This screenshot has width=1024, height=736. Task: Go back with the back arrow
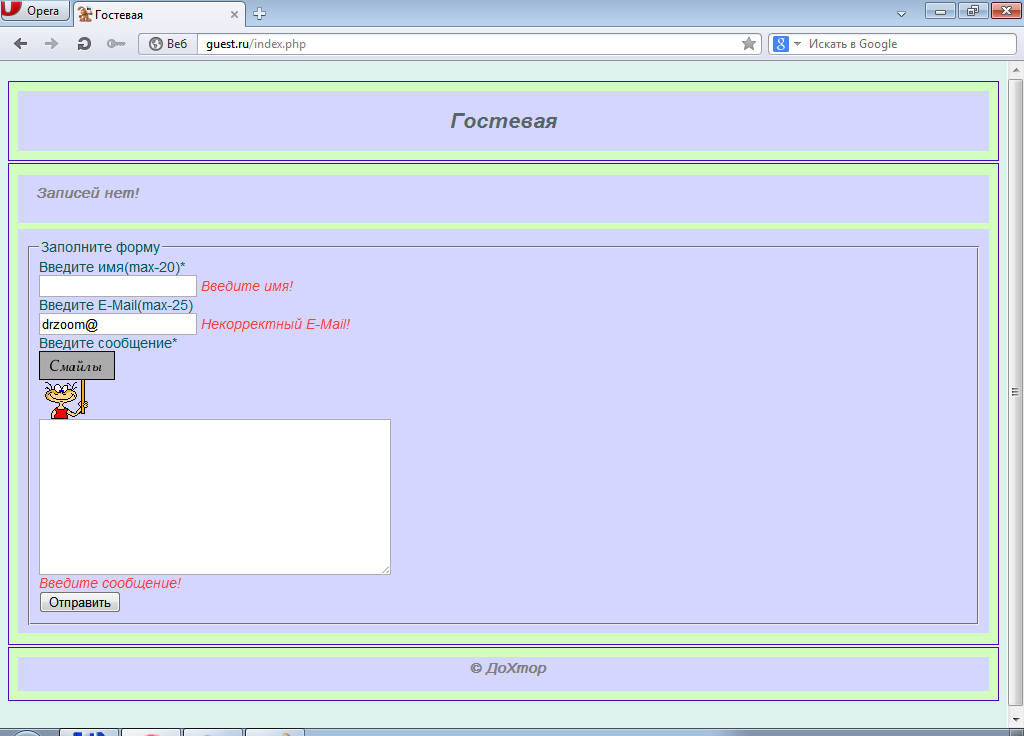[21, 44]
